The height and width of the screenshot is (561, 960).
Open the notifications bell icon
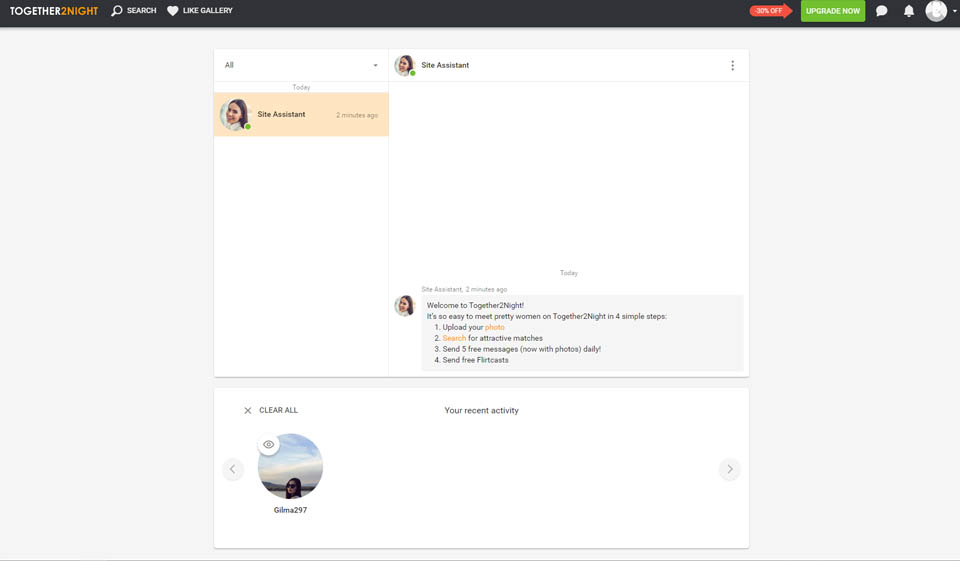click(909, 11)
